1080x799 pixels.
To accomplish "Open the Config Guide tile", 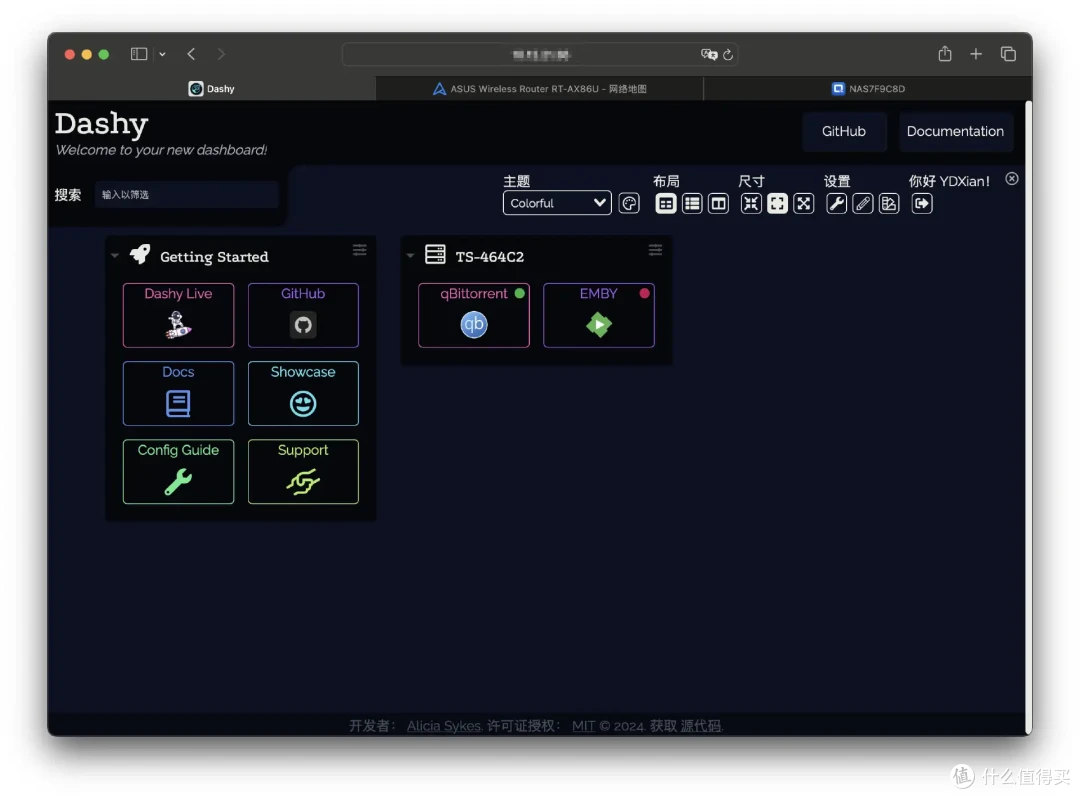I will click(x=178, y=471).
